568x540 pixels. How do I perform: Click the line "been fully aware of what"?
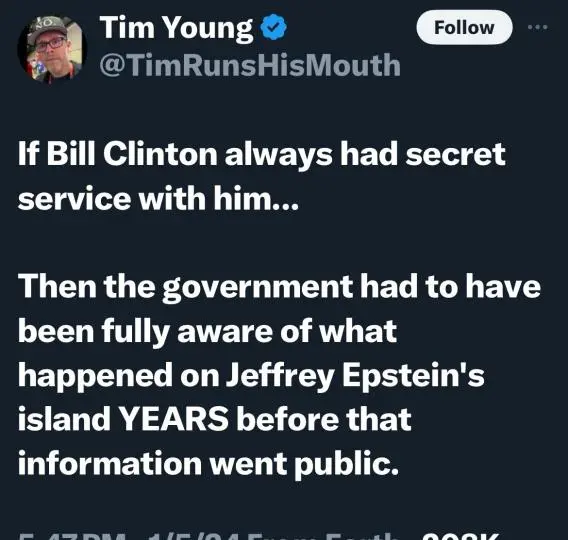[x=208, y=332]
